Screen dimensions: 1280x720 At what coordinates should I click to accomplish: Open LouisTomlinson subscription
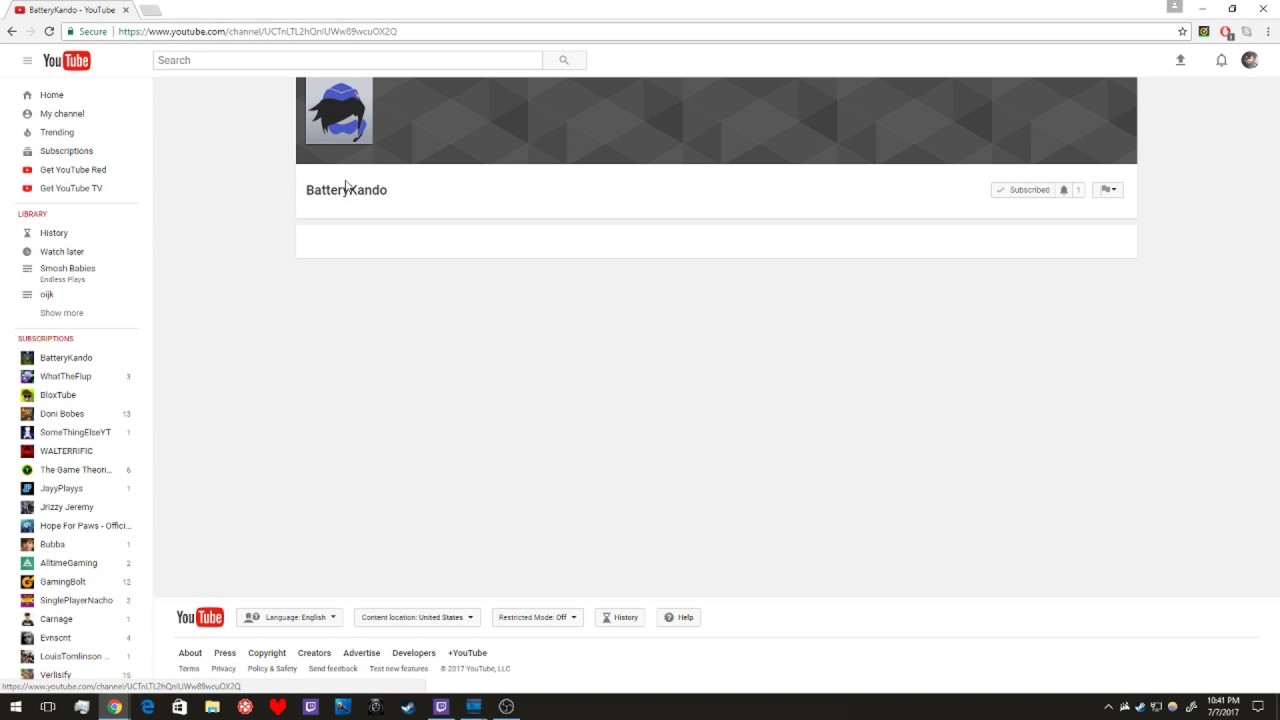click(x=76, y=657)
